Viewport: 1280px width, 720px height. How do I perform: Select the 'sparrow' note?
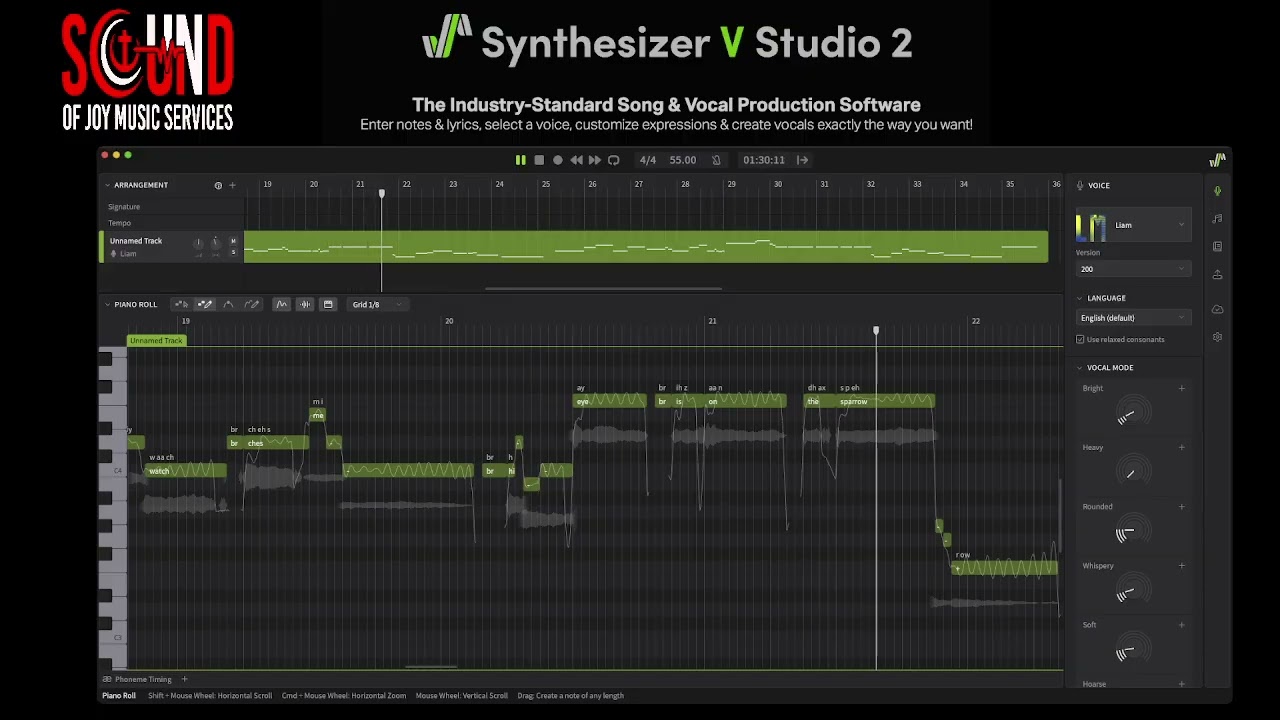pos(886,401)
